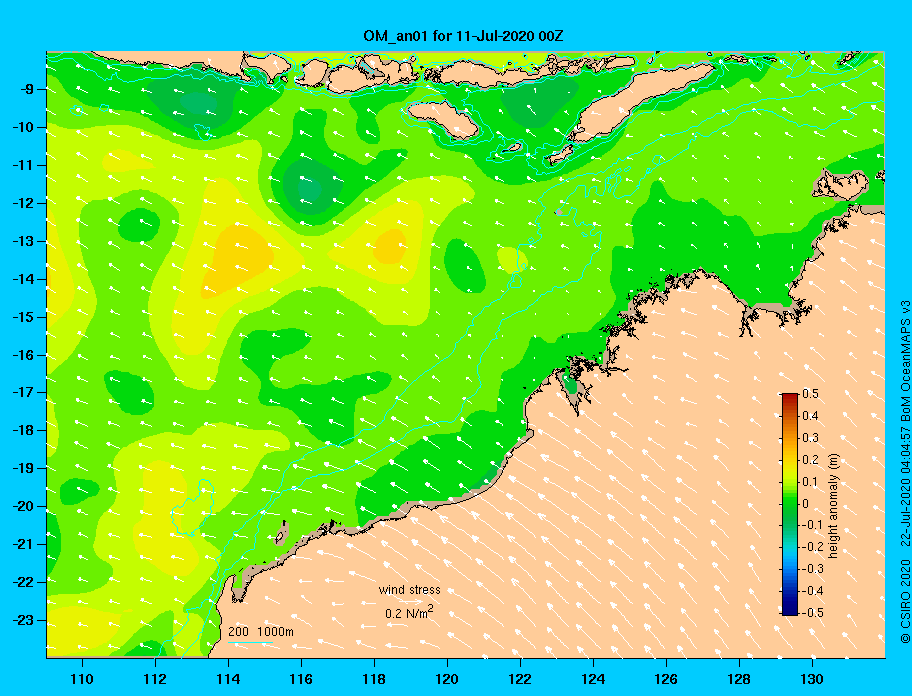912x696 pixels.
Task: Click the '200 1000m' depth contour legend
Action: click(261, 632)
